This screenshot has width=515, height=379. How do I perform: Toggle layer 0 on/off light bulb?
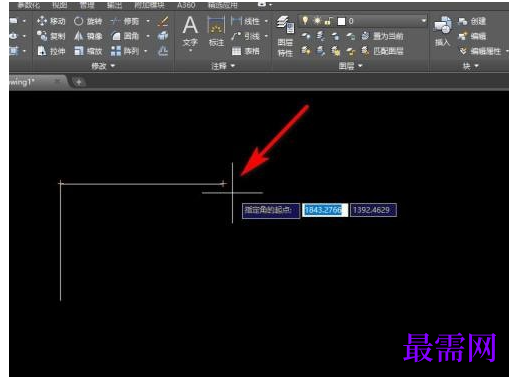[305, 21]
